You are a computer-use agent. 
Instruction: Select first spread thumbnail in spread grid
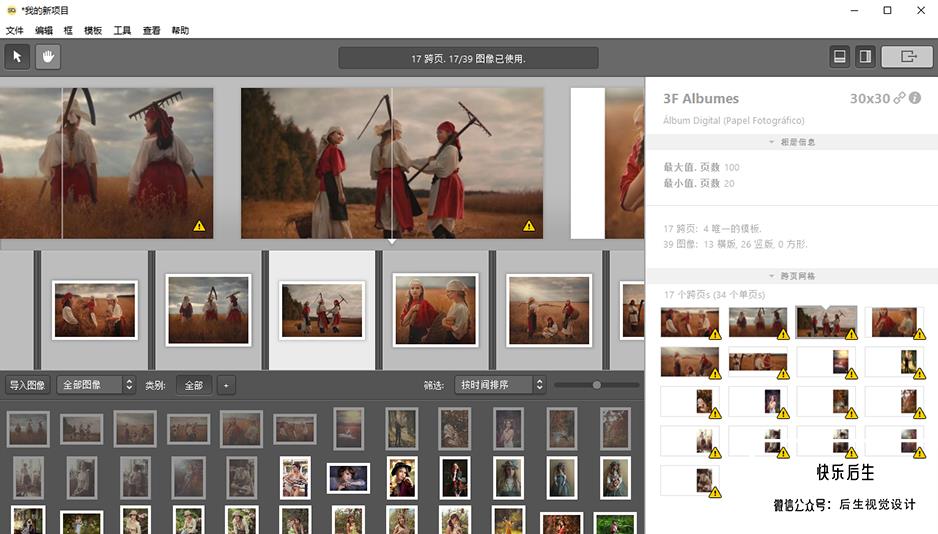point(690,322)
